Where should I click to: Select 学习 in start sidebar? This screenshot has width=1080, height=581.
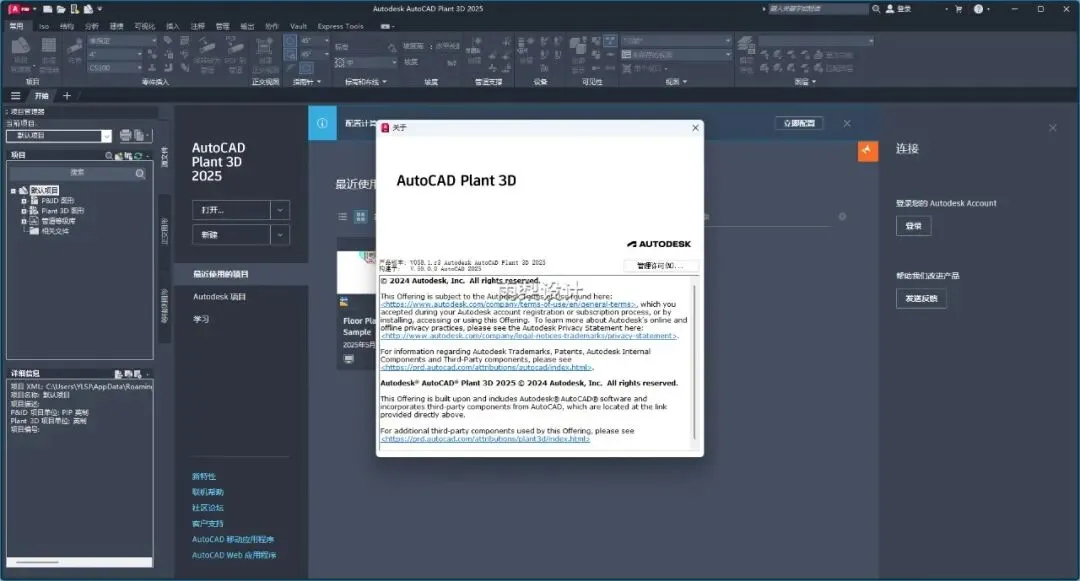click(x=200, y=319)
